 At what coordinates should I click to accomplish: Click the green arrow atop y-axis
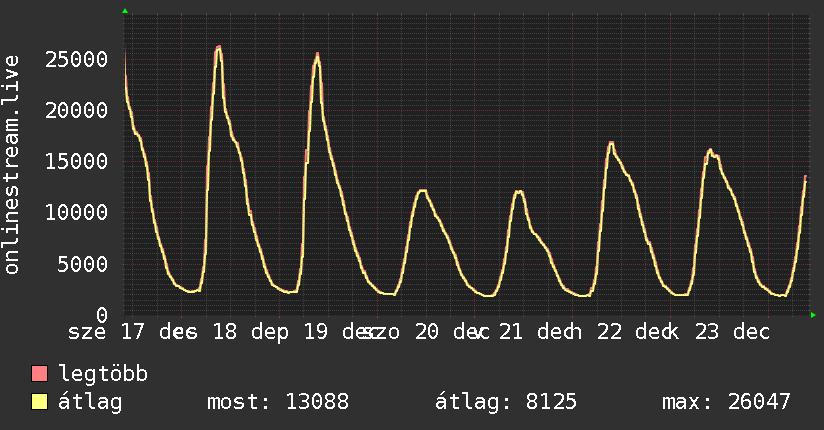coord(125,11)
